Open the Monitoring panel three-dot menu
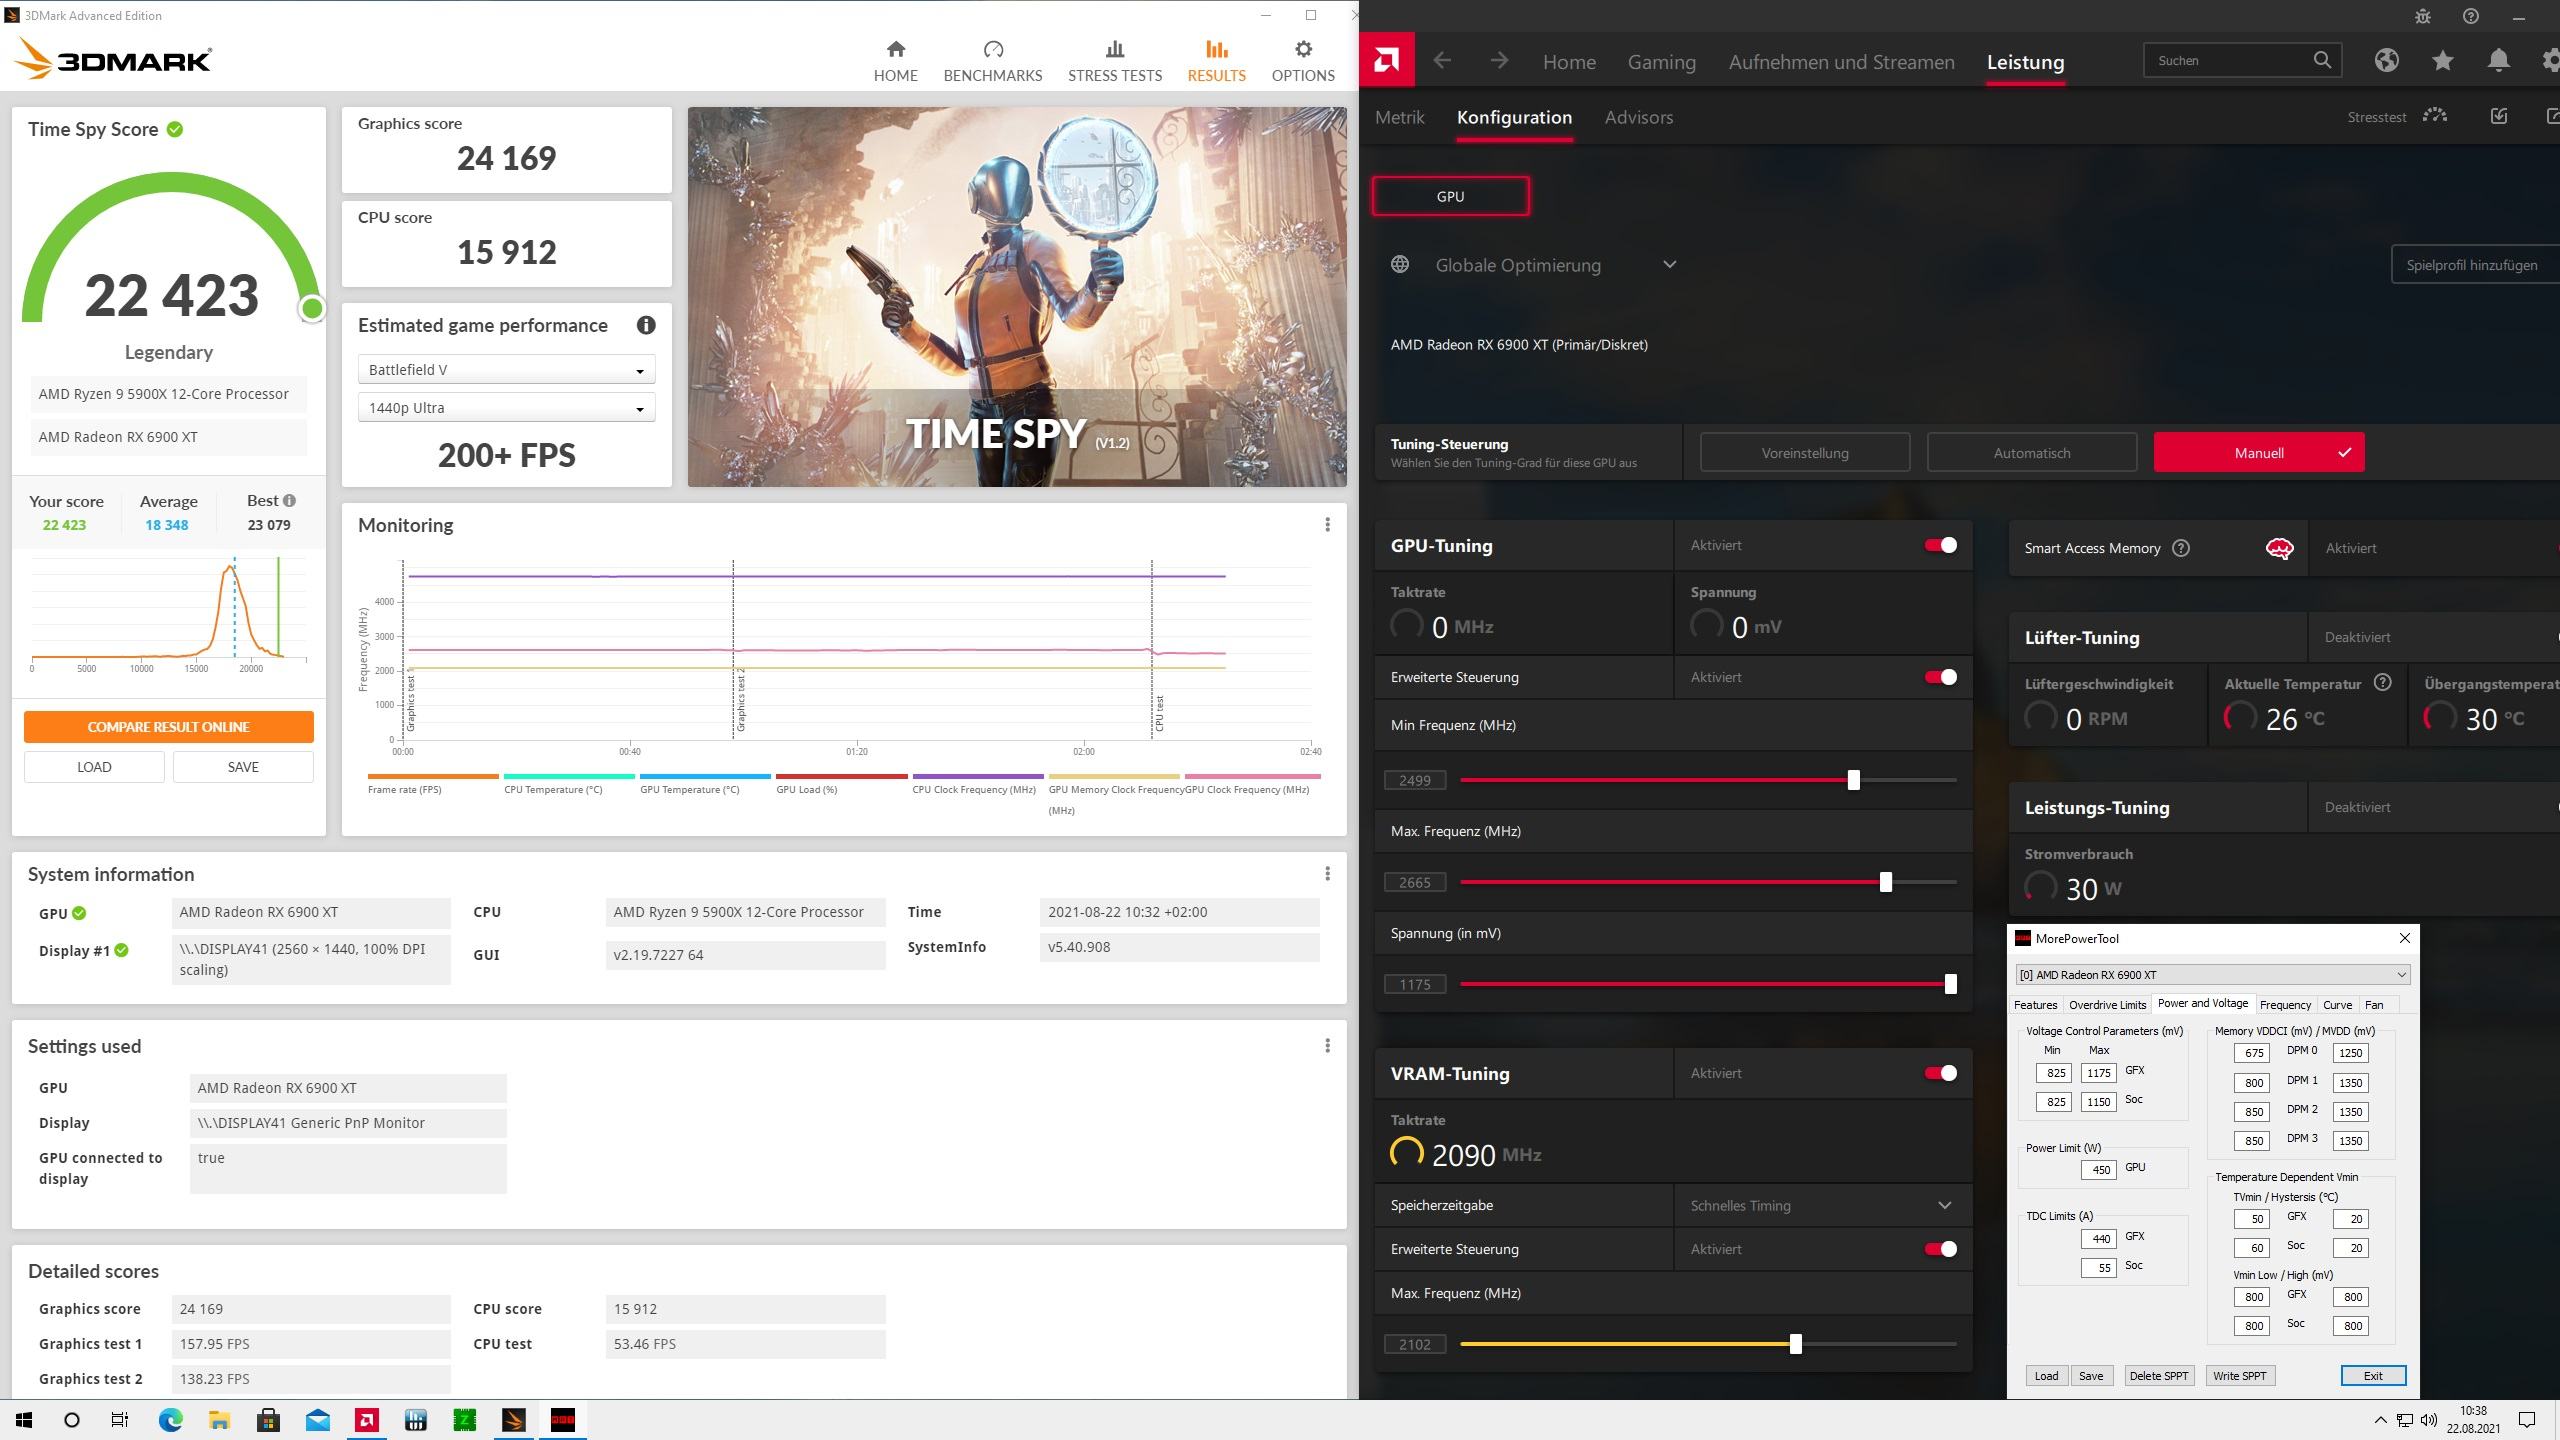The height and width of the screenshot is (1440, 2560). [1327, 525]
